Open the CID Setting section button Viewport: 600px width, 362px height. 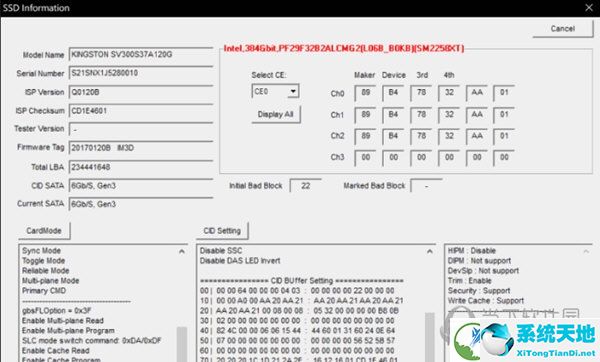pyautogui.click(x=222, y=231)
